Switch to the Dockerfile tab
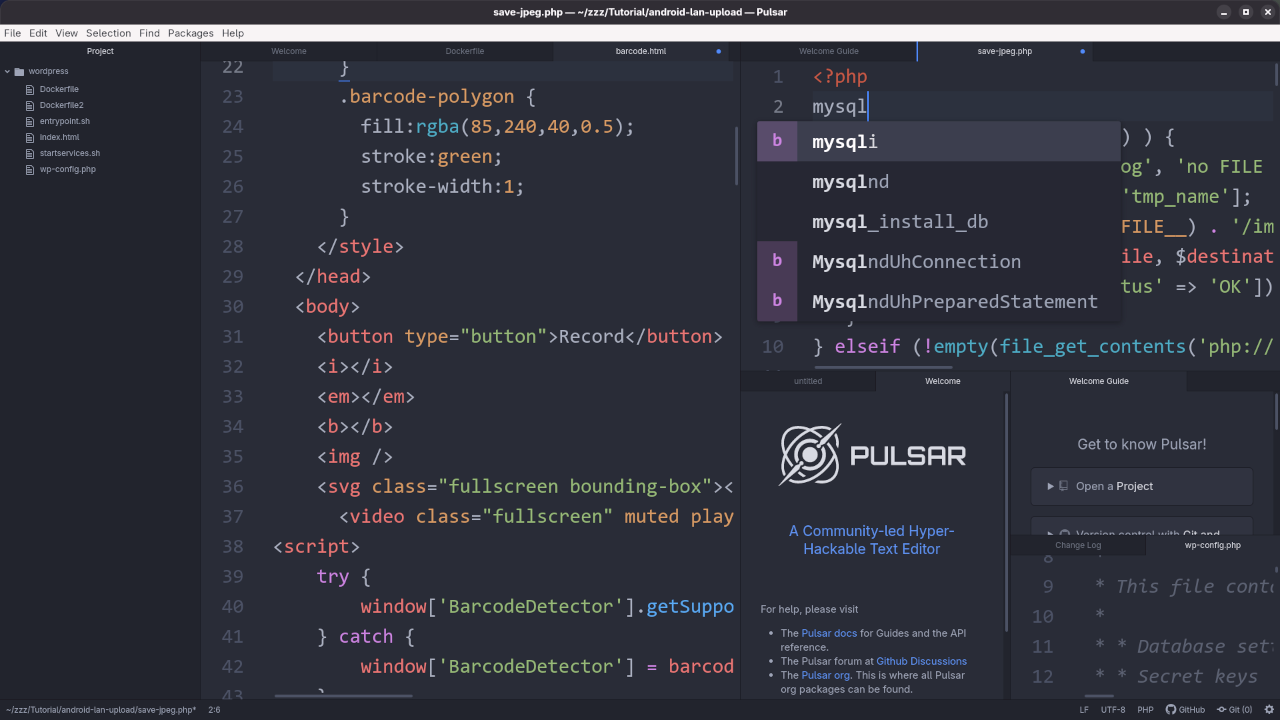Image resolution: width=1280 pixels, height=720 pixels. pos(465,51)
